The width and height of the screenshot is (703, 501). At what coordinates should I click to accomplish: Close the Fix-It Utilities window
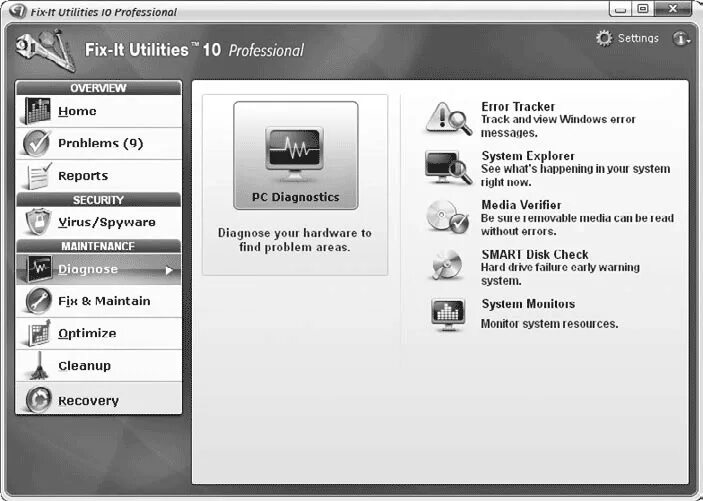click(x=673, y=9)
